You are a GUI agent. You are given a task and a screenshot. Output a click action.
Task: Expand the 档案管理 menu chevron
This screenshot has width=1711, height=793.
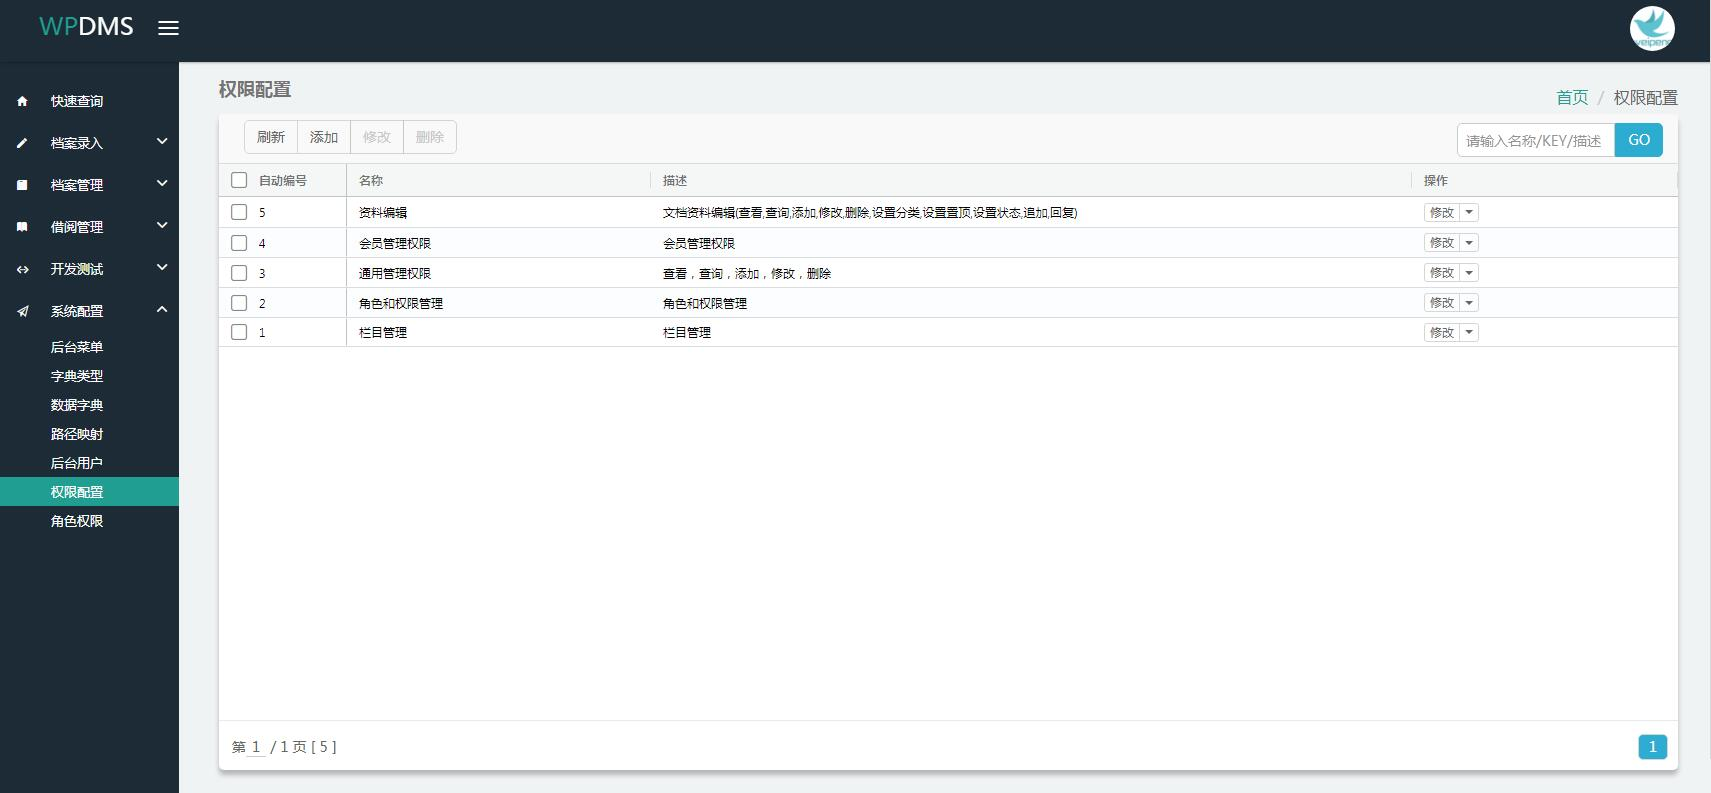click(162, 184)
